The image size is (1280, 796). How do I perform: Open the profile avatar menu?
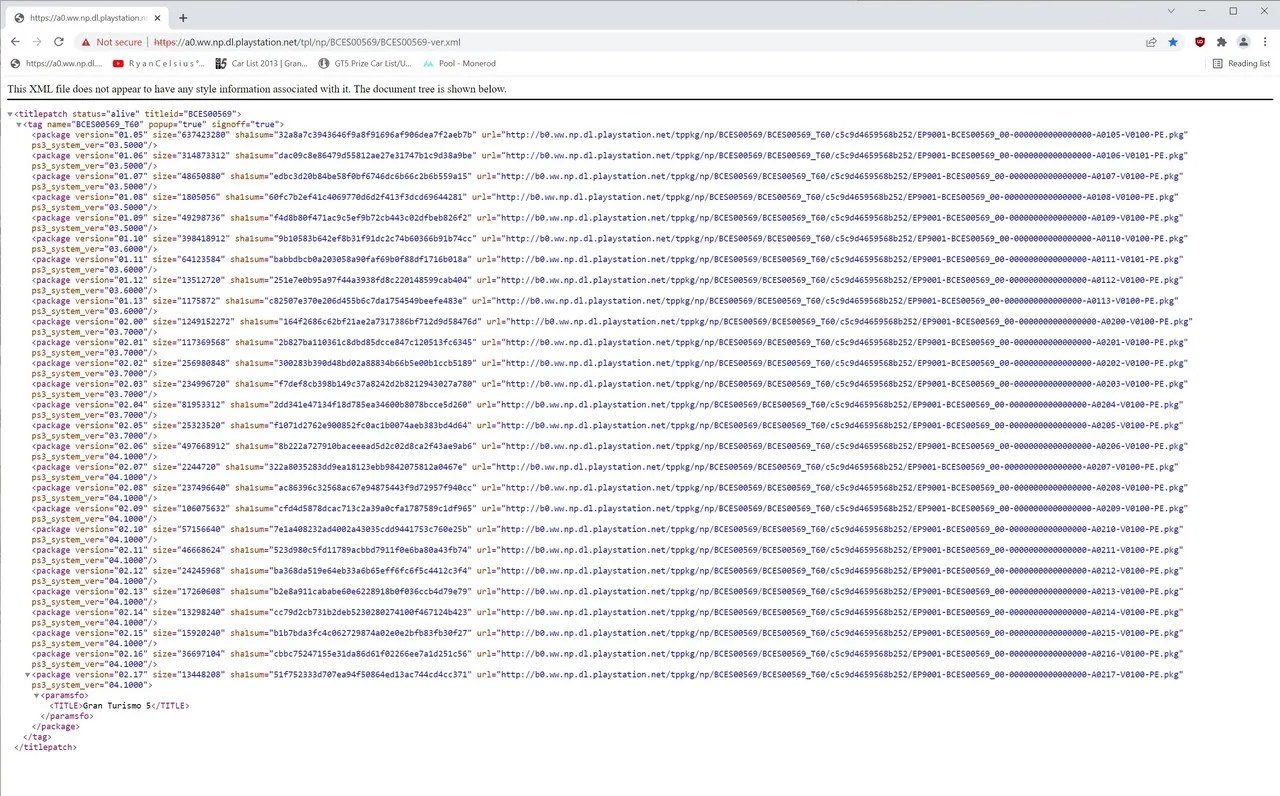coord(1243,42)
